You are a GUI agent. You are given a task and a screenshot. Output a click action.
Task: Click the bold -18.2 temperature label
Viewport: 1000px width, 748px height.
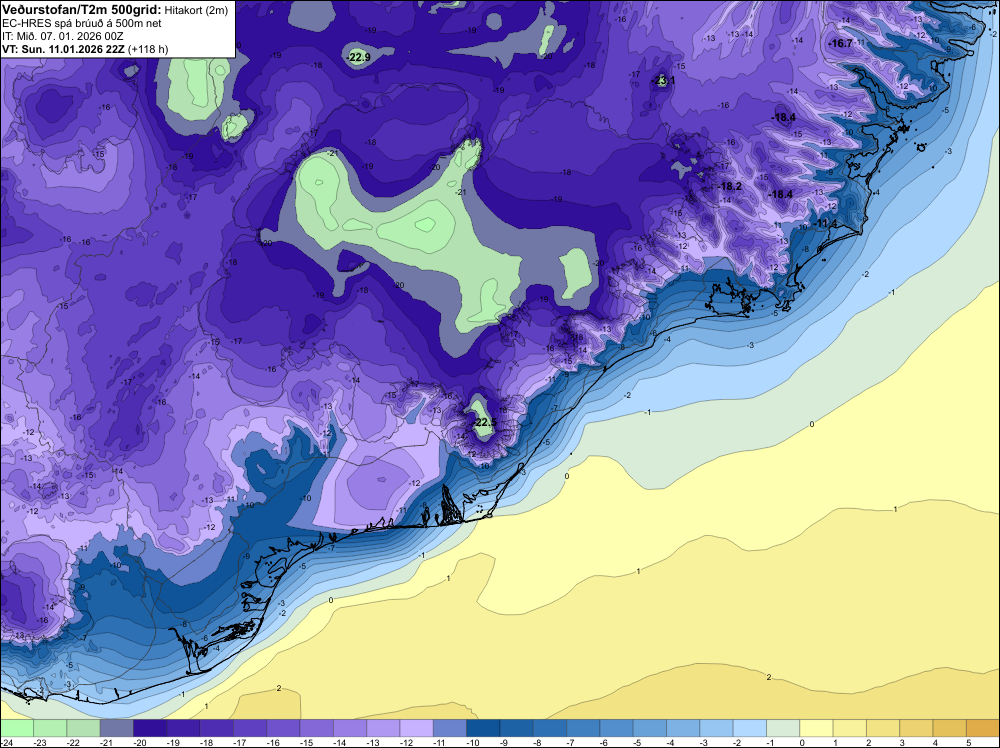click(730, 186)
